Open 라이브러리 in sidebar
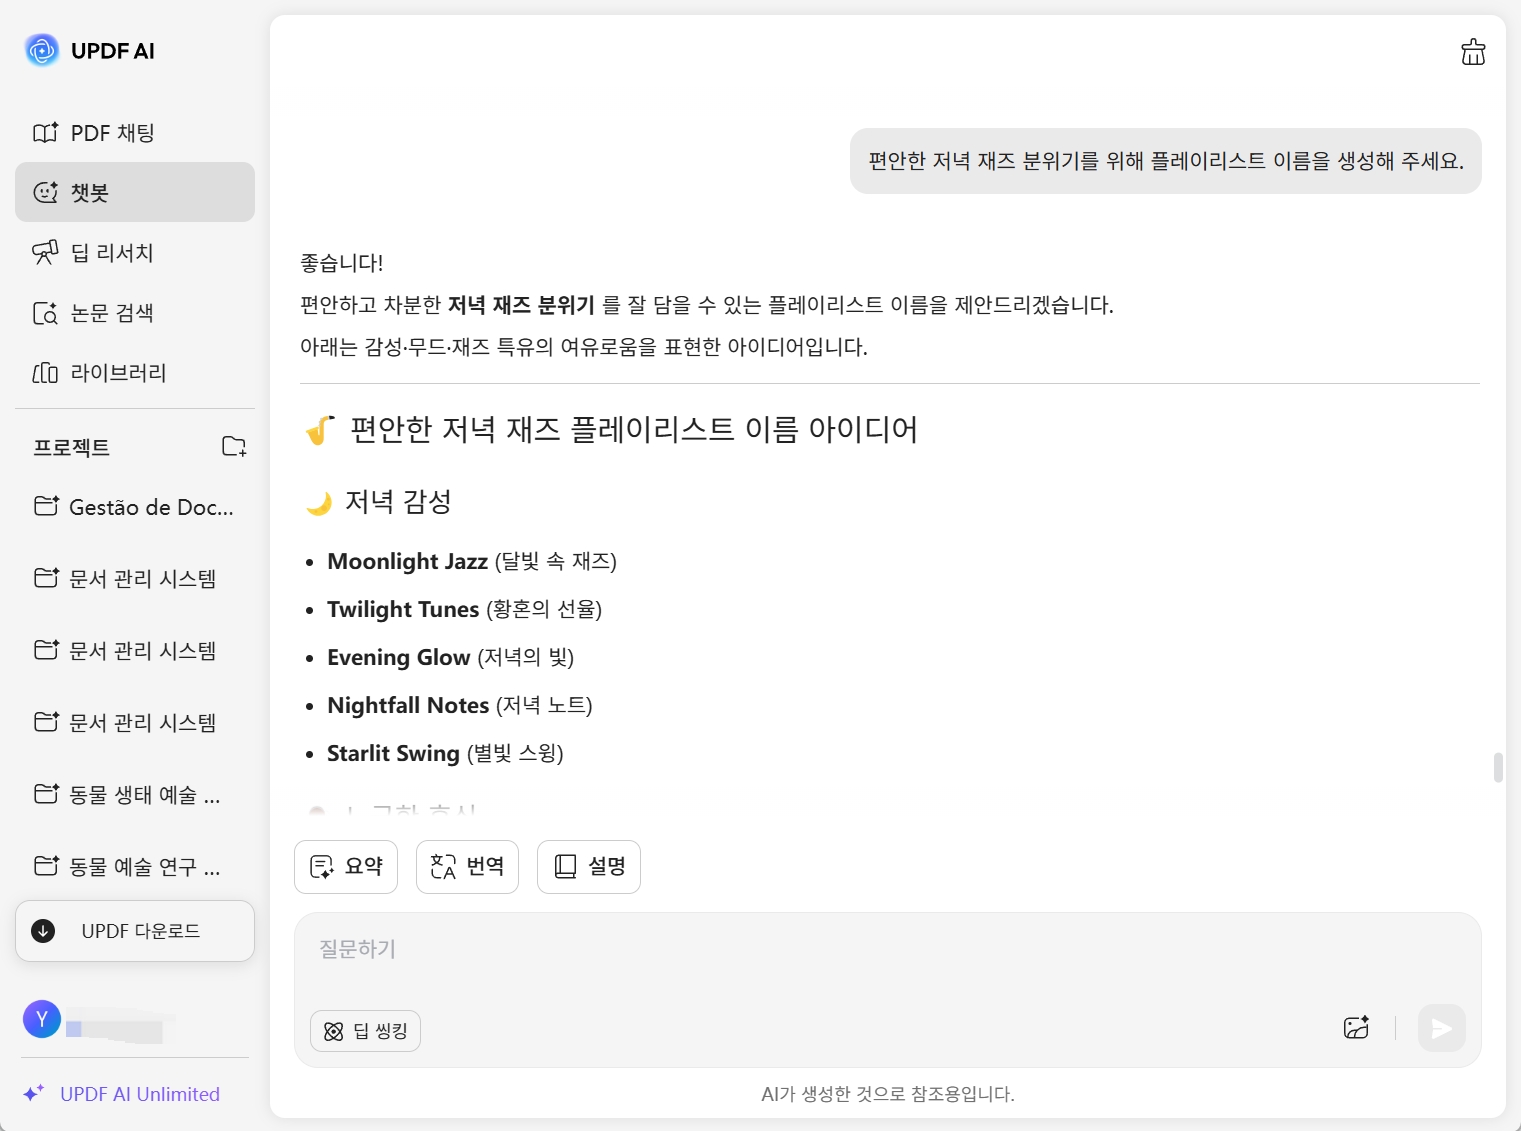This screenshot has width=1521, height=1131. (135, 373)
